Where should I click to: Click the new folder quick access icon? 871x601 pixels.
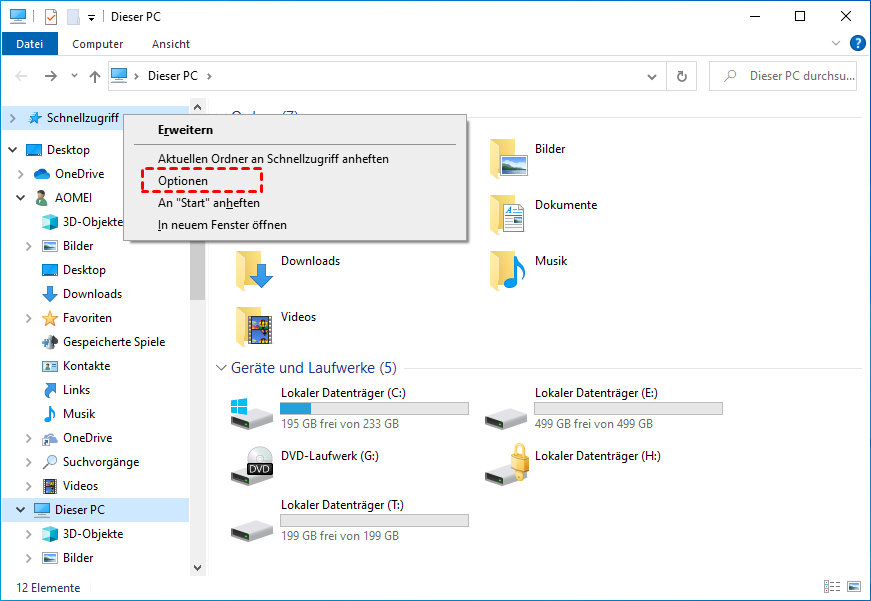(x=73, y=17)
